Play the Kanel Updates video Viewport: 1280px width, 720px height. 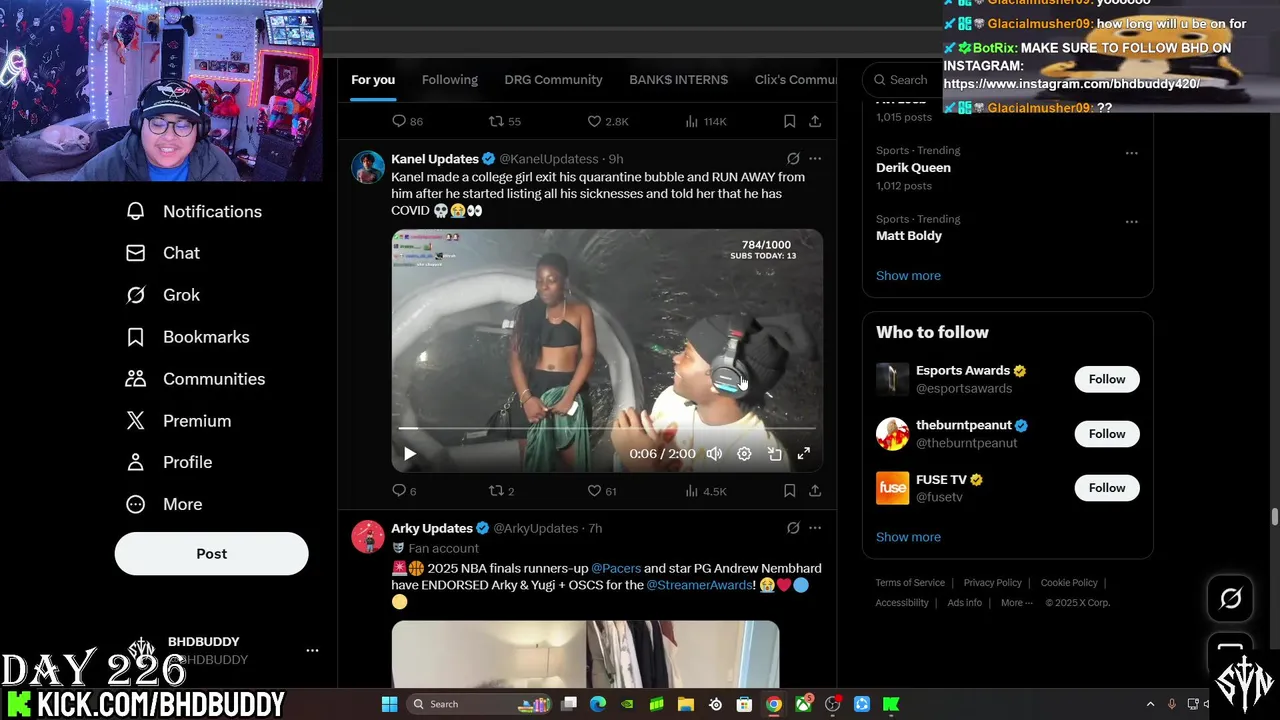pos(409,454)
